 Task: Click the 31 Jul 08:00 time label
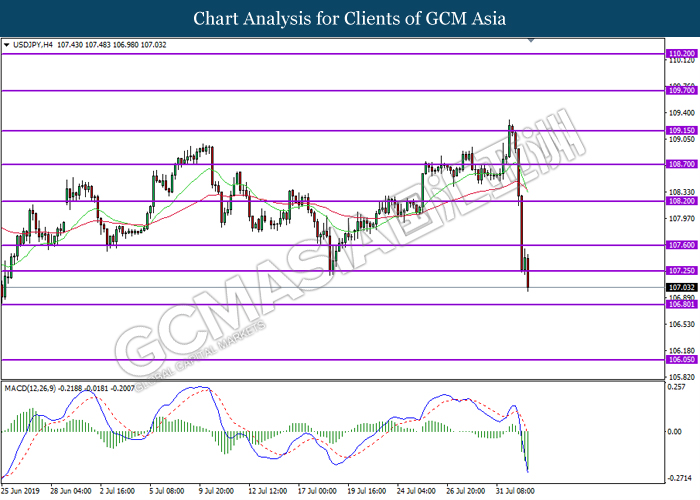point(515,491)
